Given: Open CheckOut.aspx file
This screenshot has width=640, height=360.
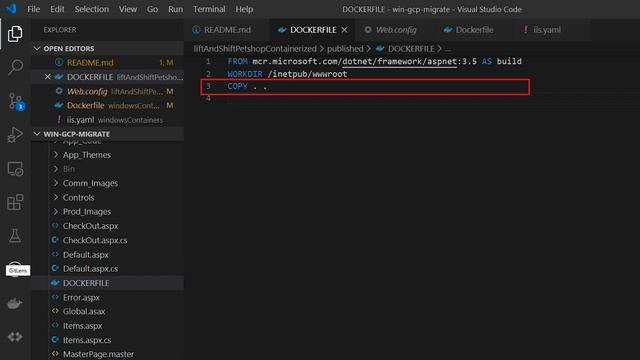Looking at the screenshot, I should pos(107,226).
